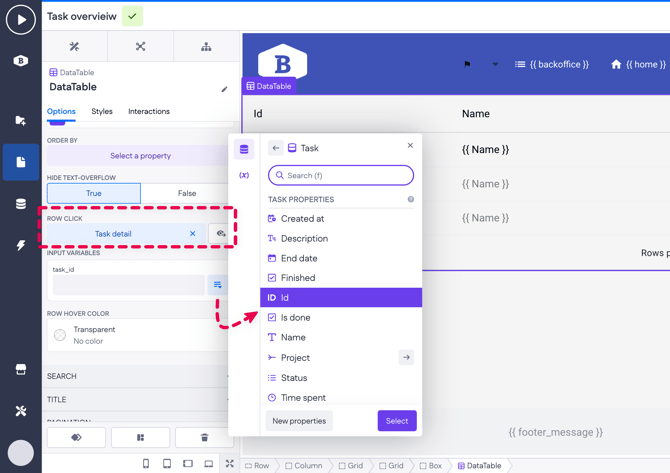Click the play button in top-left corner

click(x=21, y=19)
